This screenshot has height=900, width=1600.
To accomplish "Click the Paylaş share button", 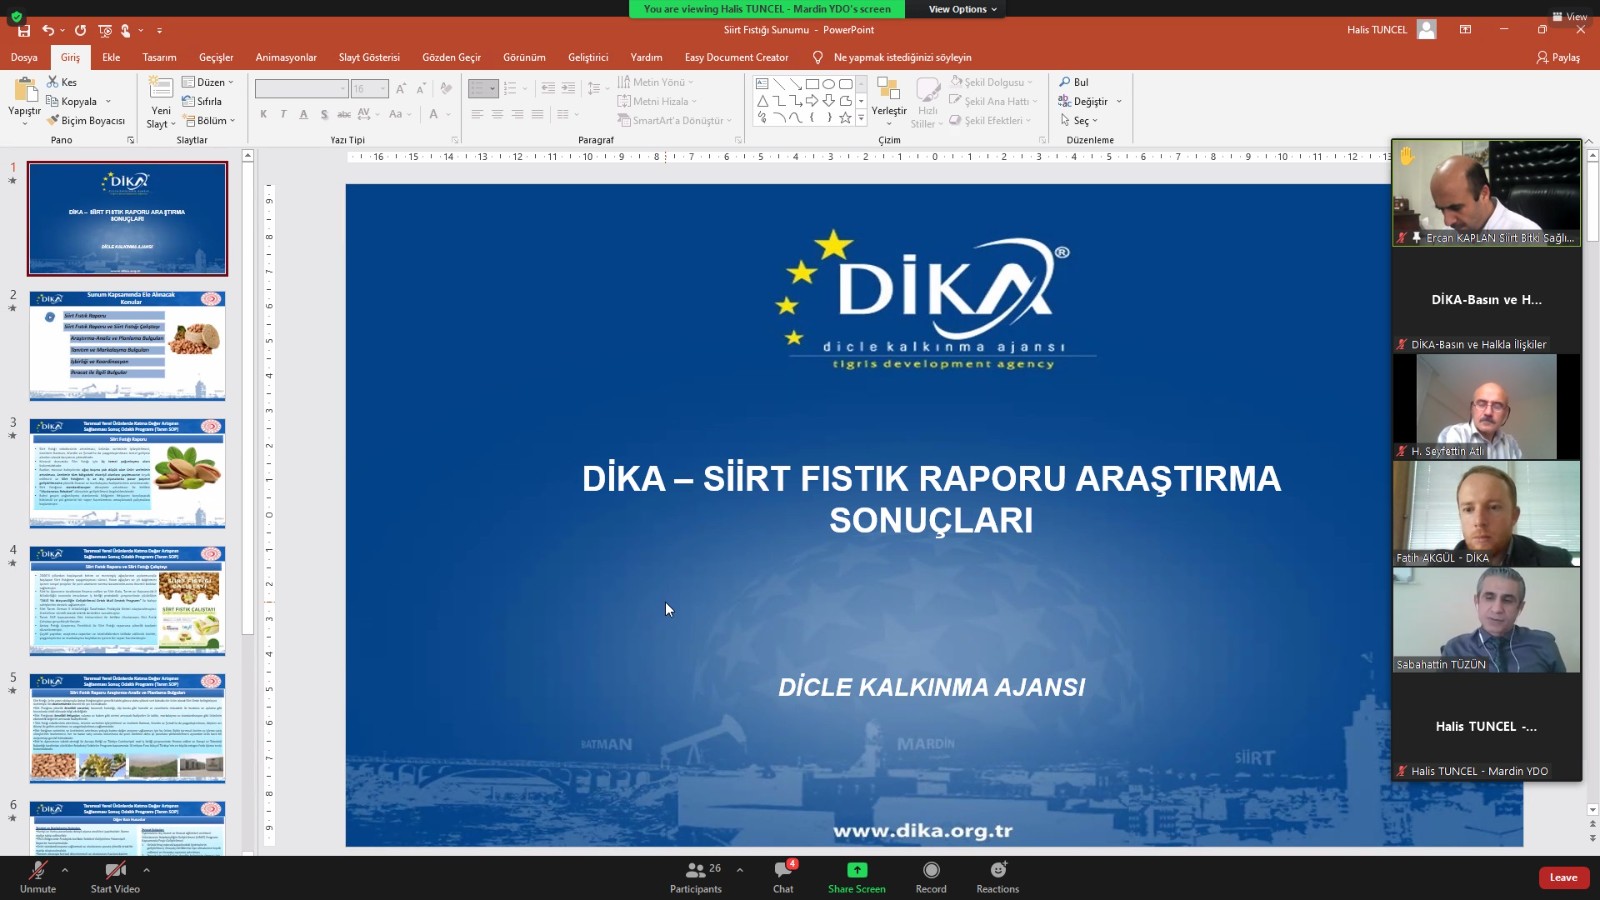I will pos(1558,57).
